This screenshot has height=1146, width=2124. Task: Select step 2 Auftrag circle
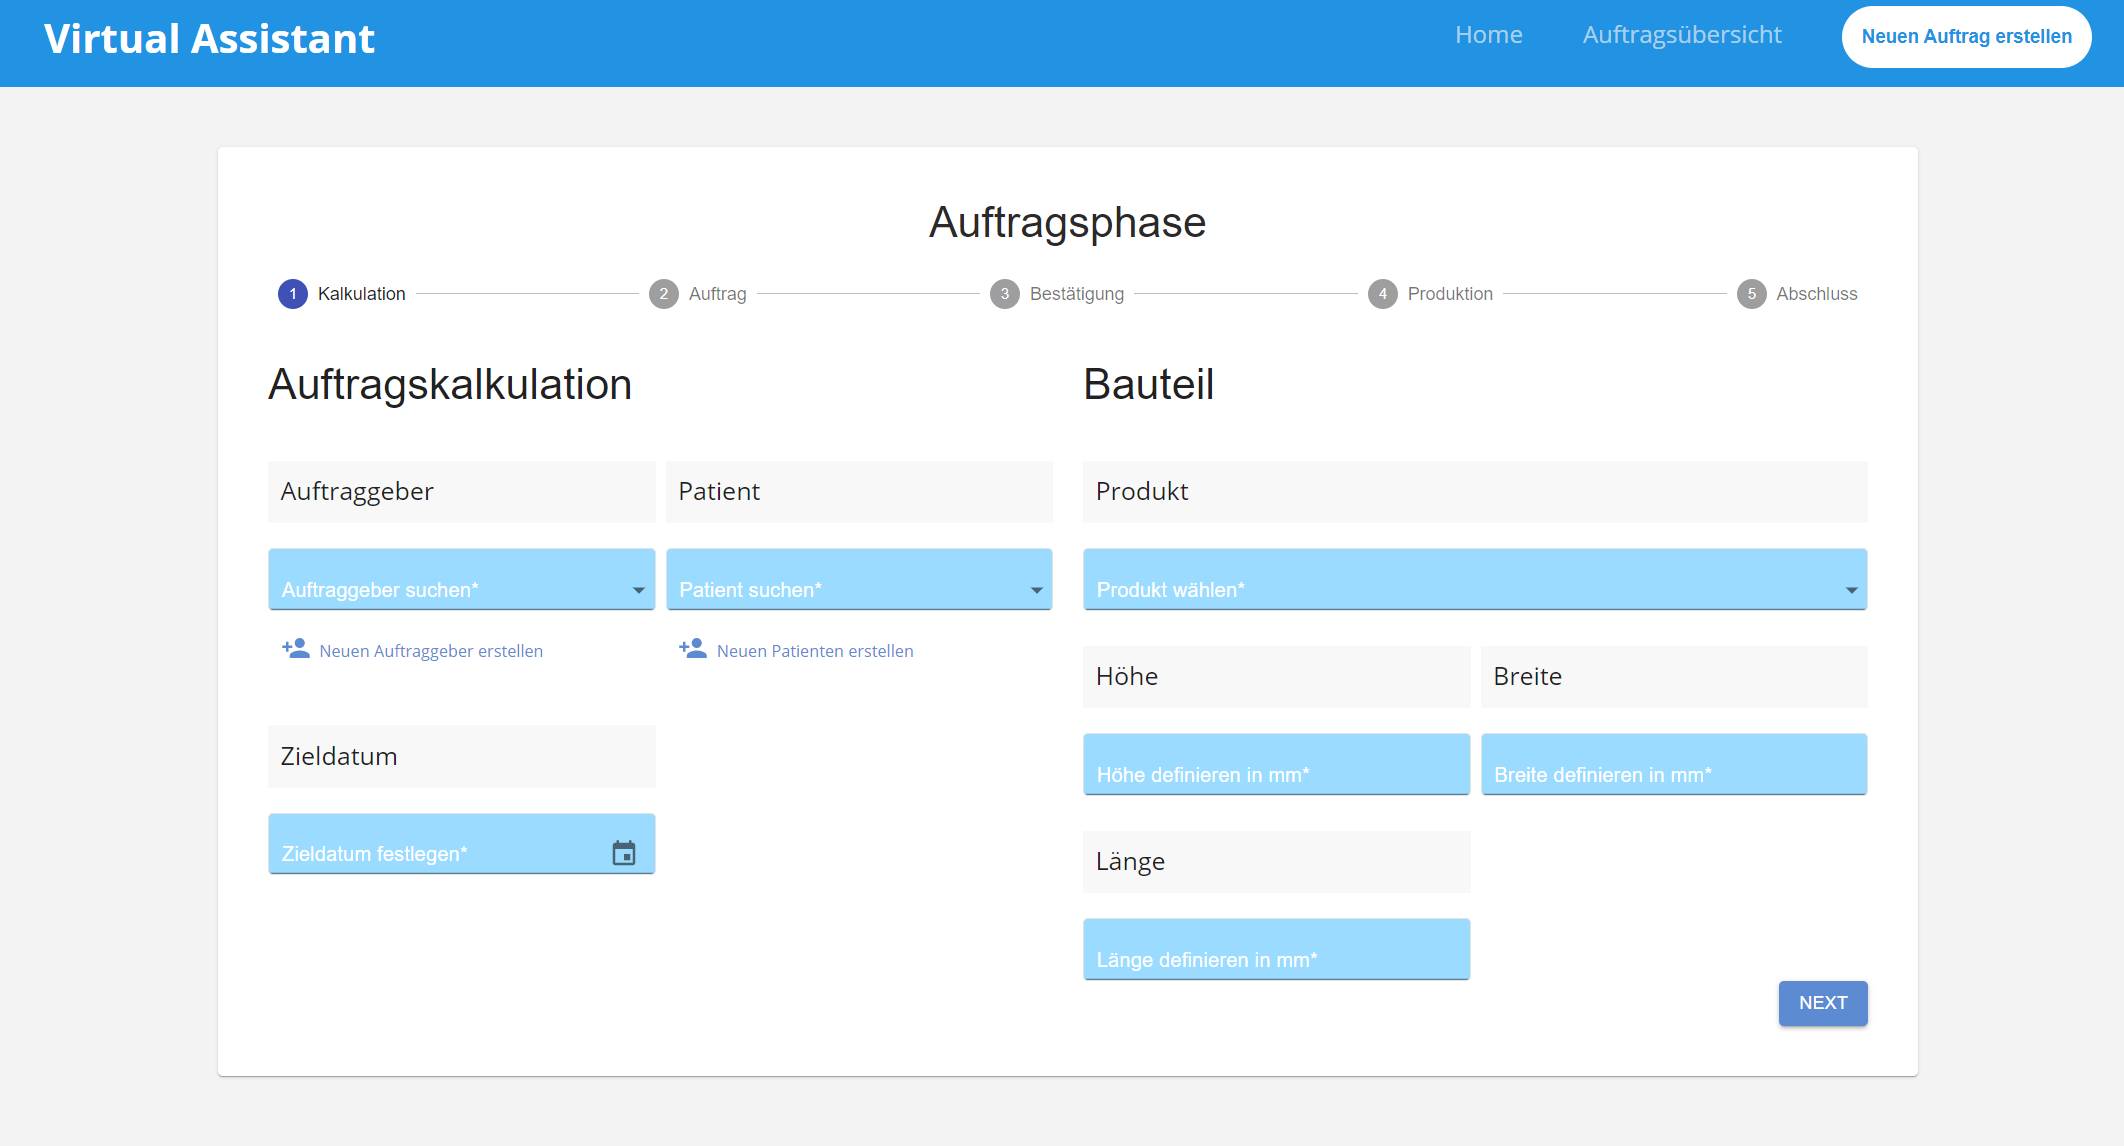(664, 294)
